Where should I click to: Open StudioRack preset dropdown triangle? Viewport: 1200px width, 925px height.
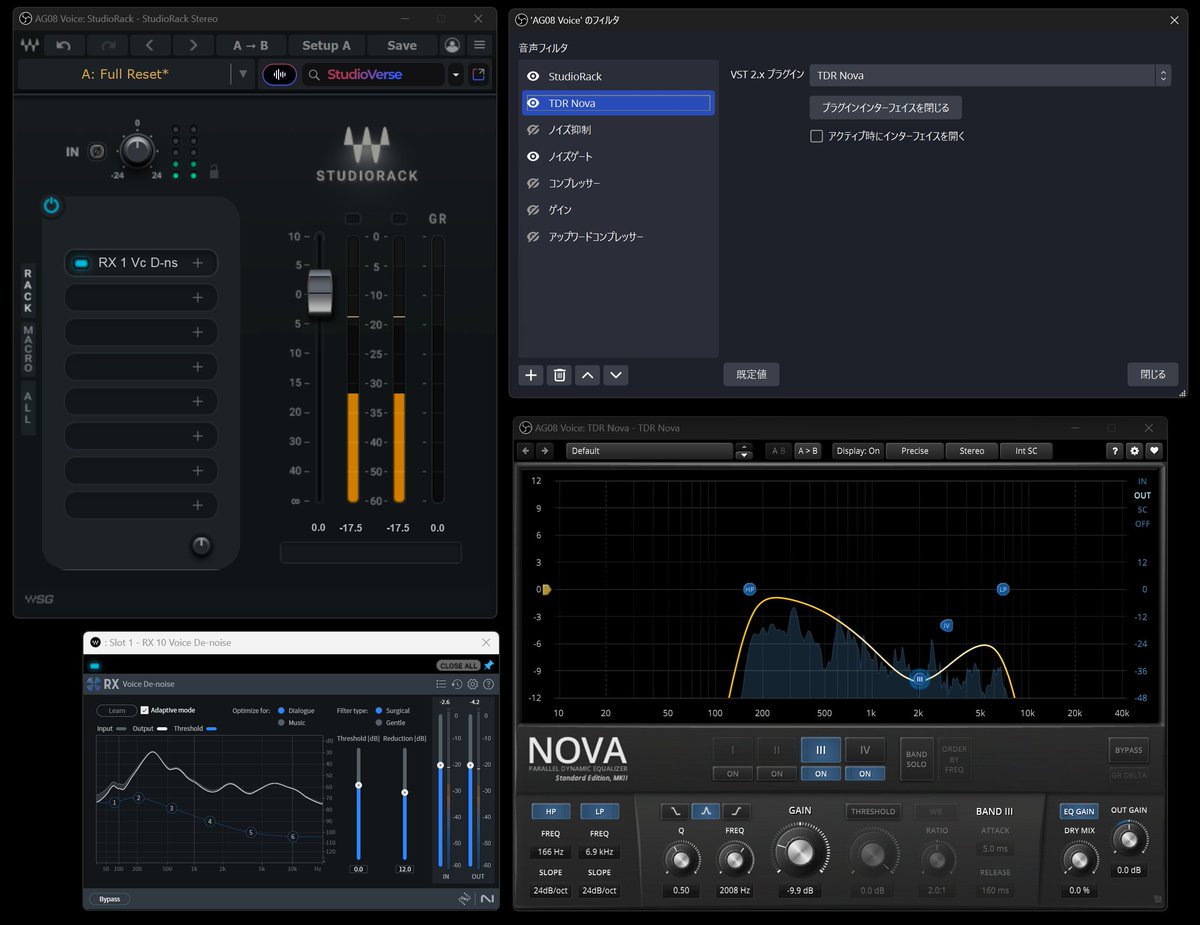[243, 74]
